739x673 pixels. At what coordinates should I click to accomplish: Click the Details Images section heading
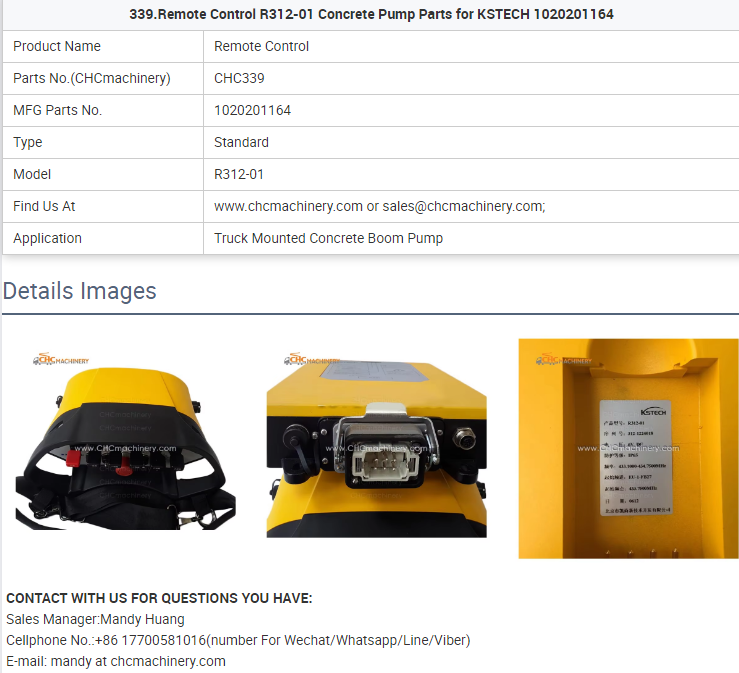[79, 291]
